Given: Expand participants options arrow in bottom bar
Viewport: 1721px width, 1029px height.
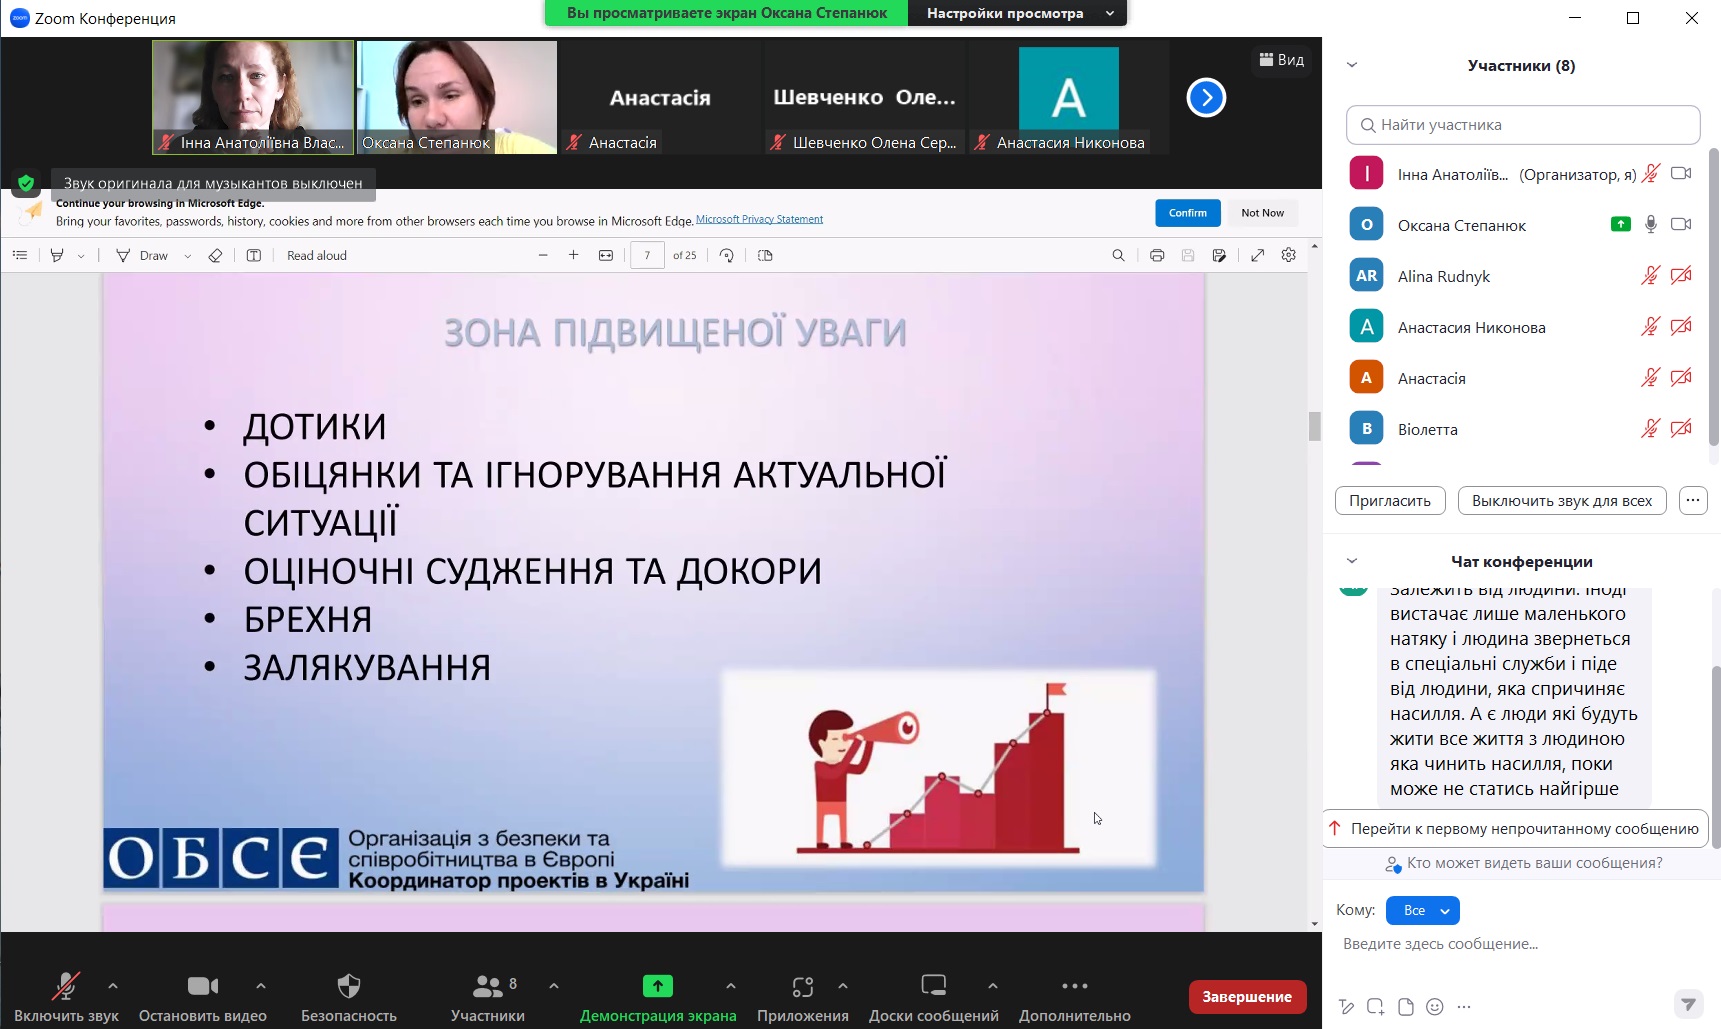Looking at the screenshot, I should click(x=554, y=986).
